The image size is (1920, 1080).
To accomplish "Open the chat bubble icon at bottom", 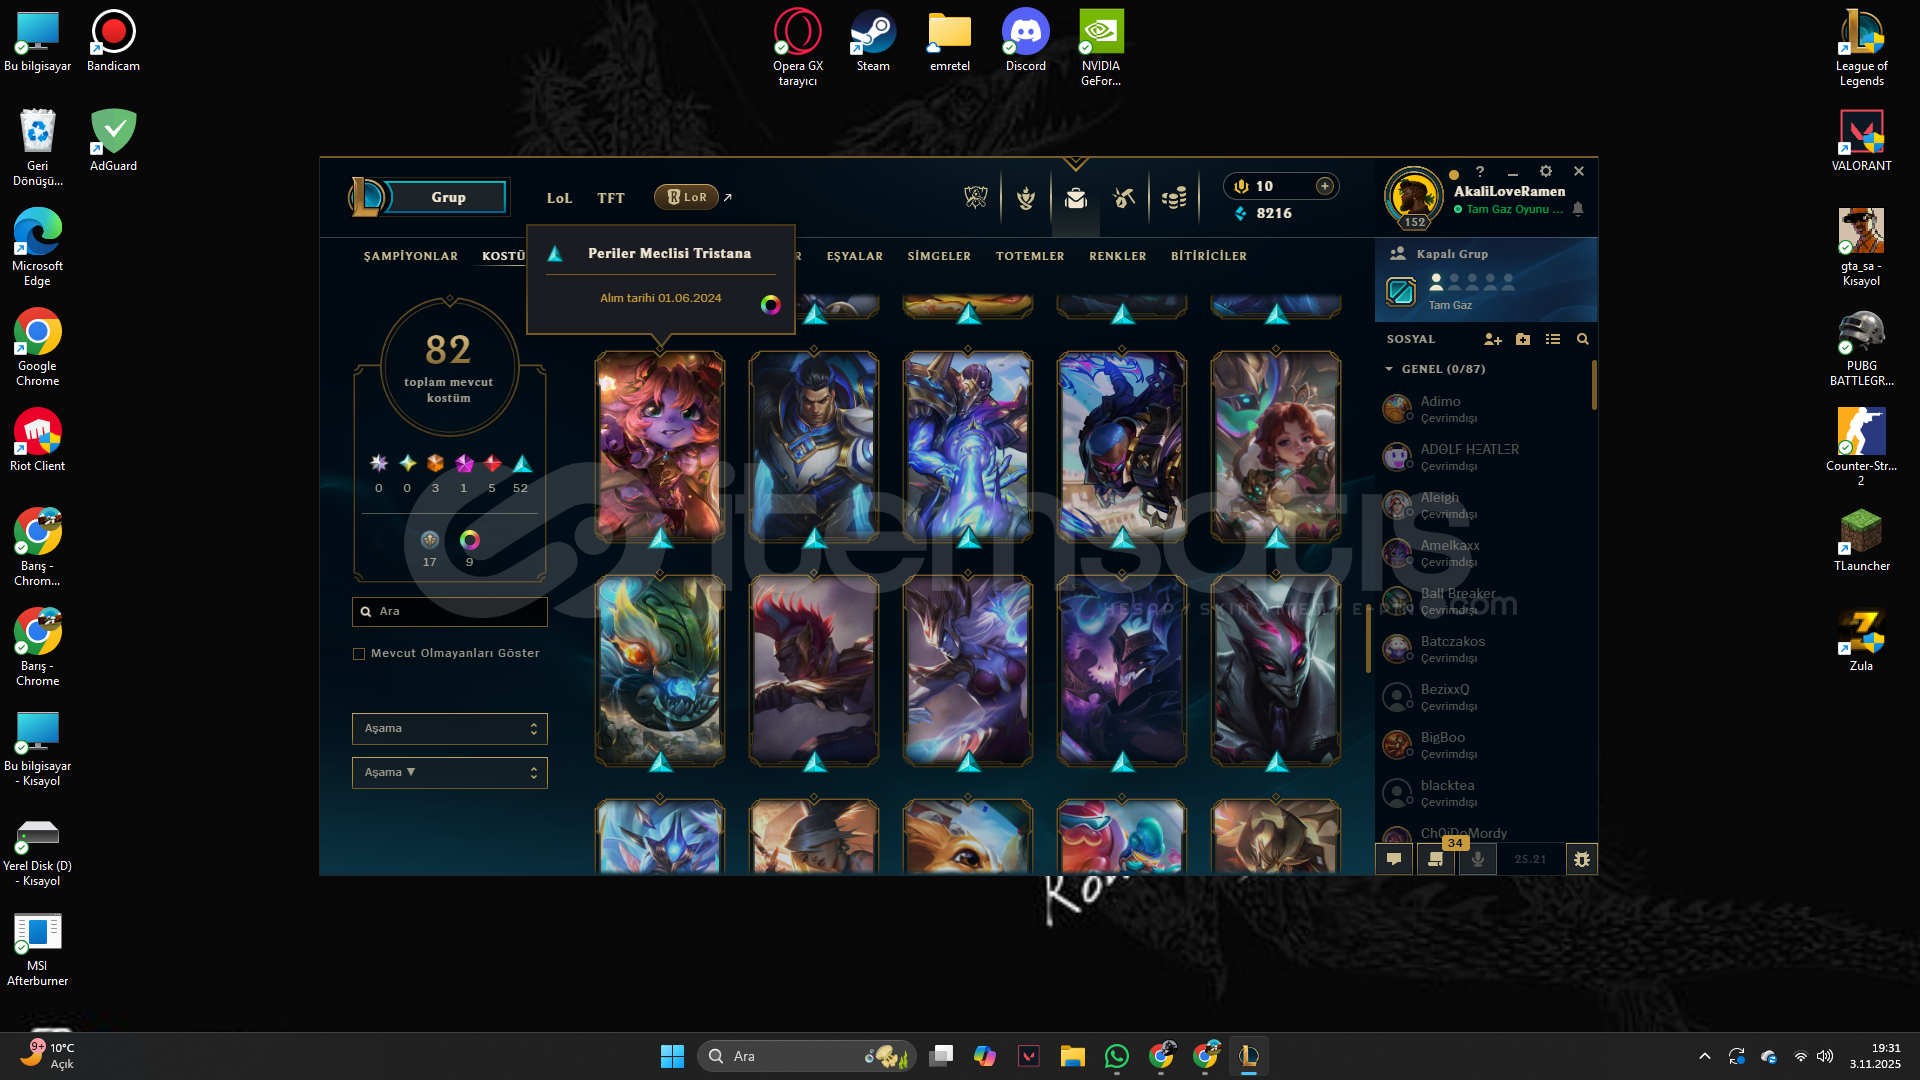I will pos(1394,859).
